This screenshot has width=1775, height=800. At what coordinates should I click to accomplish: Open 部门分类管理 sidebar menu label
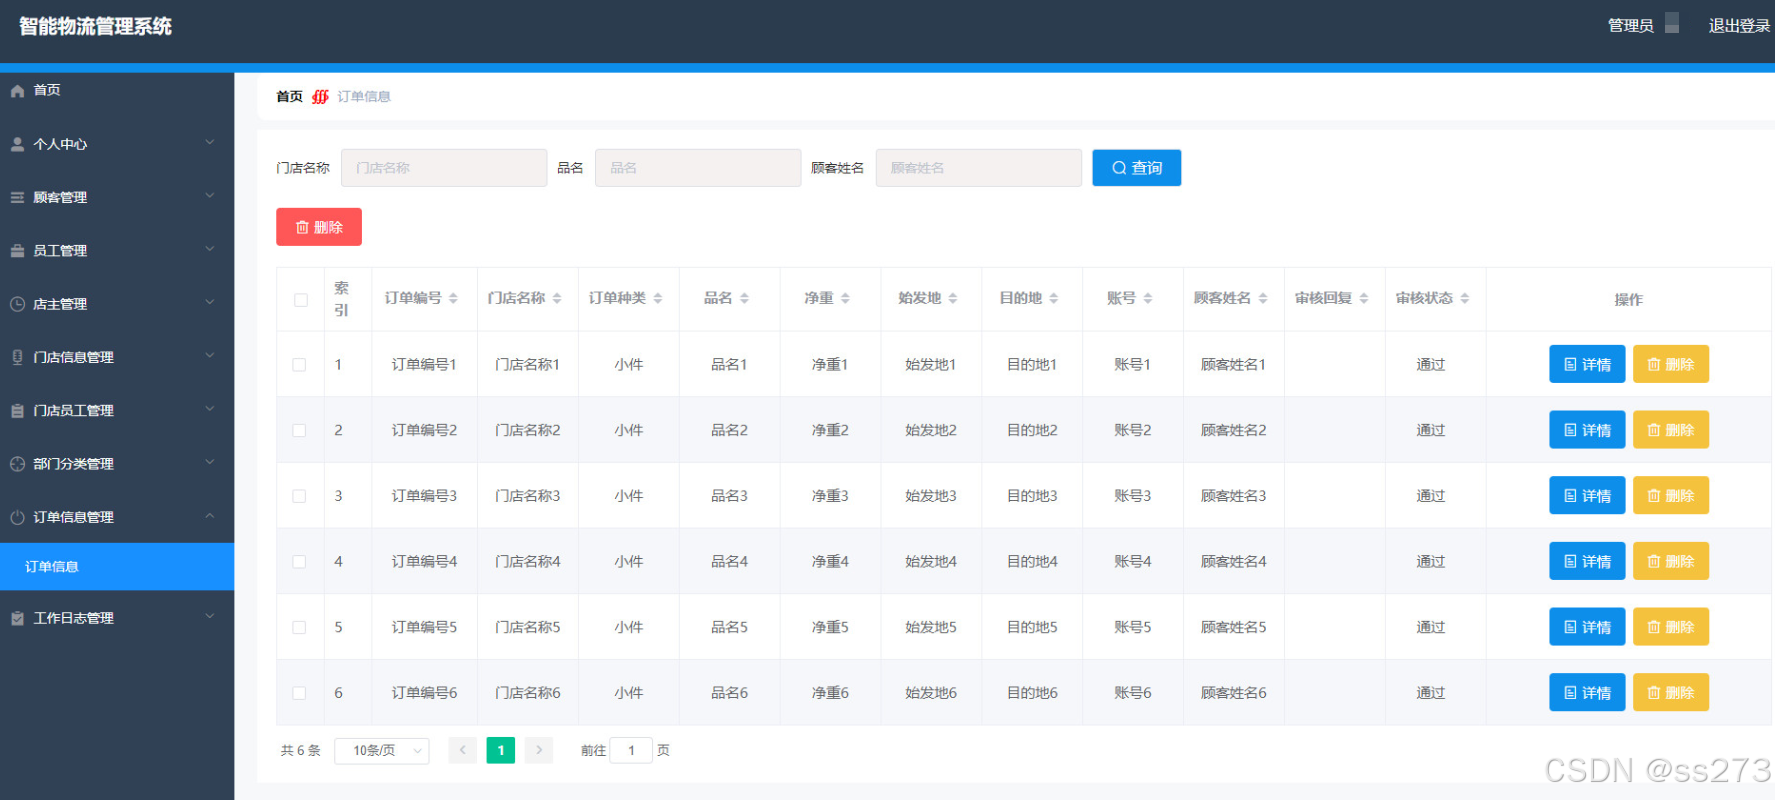coord(73,464)
